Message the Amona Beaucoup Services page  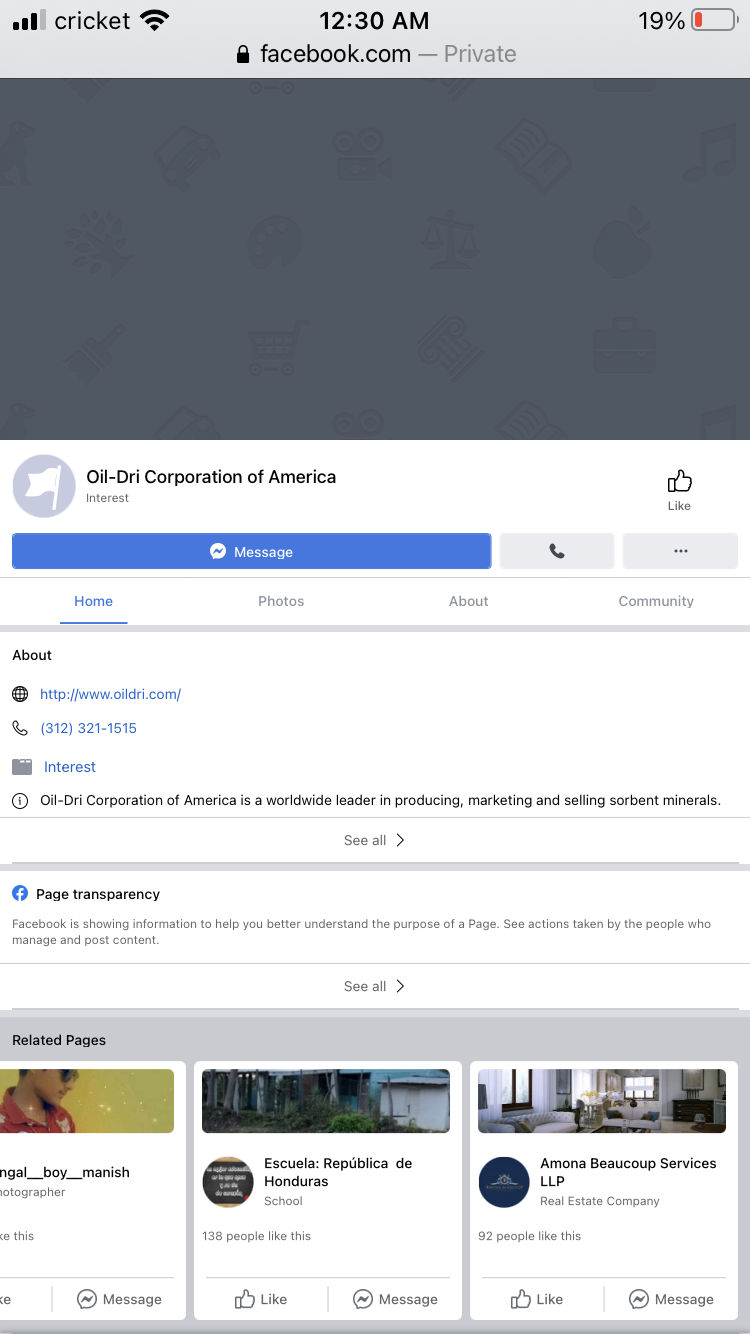point(672,1299)
